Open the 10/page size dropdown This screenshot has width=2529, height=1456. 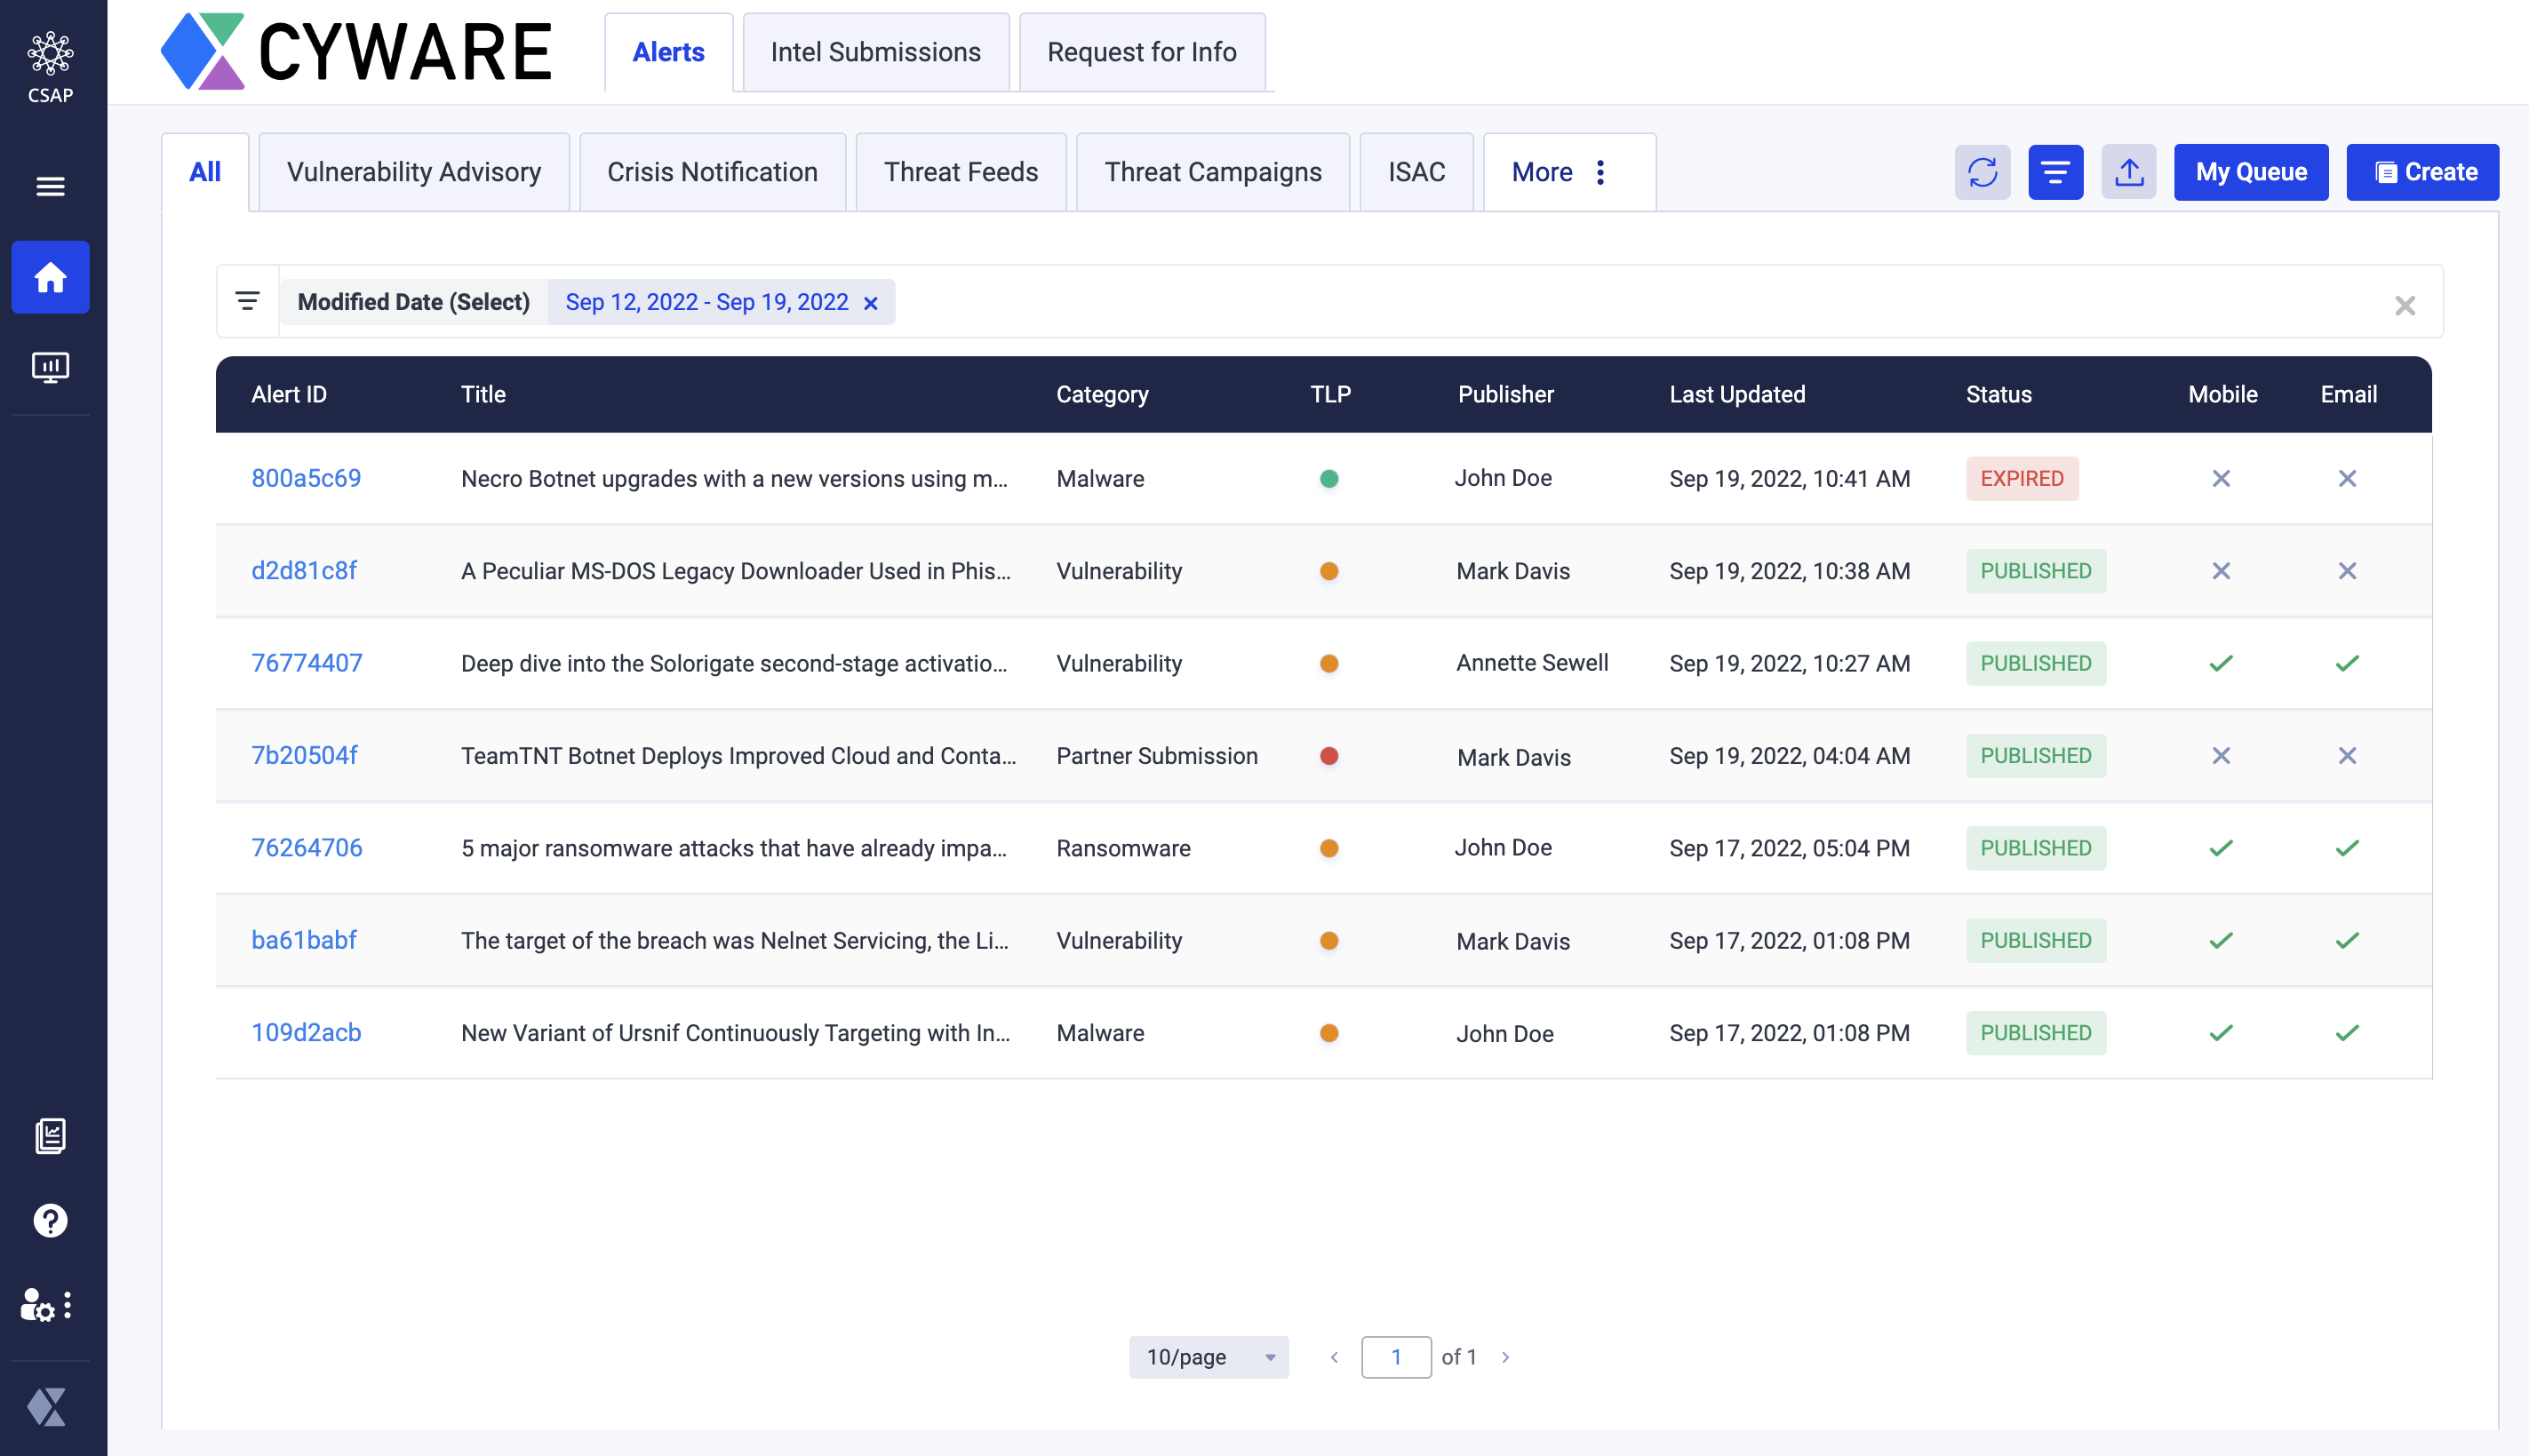1208,1357
